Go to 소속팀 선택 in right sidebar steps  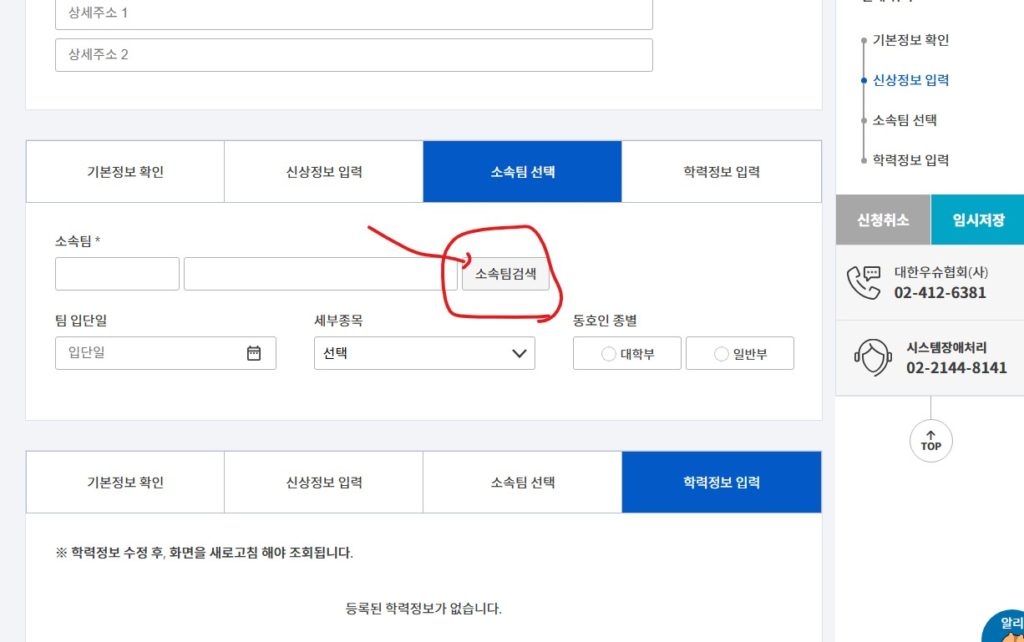(904, 120)
